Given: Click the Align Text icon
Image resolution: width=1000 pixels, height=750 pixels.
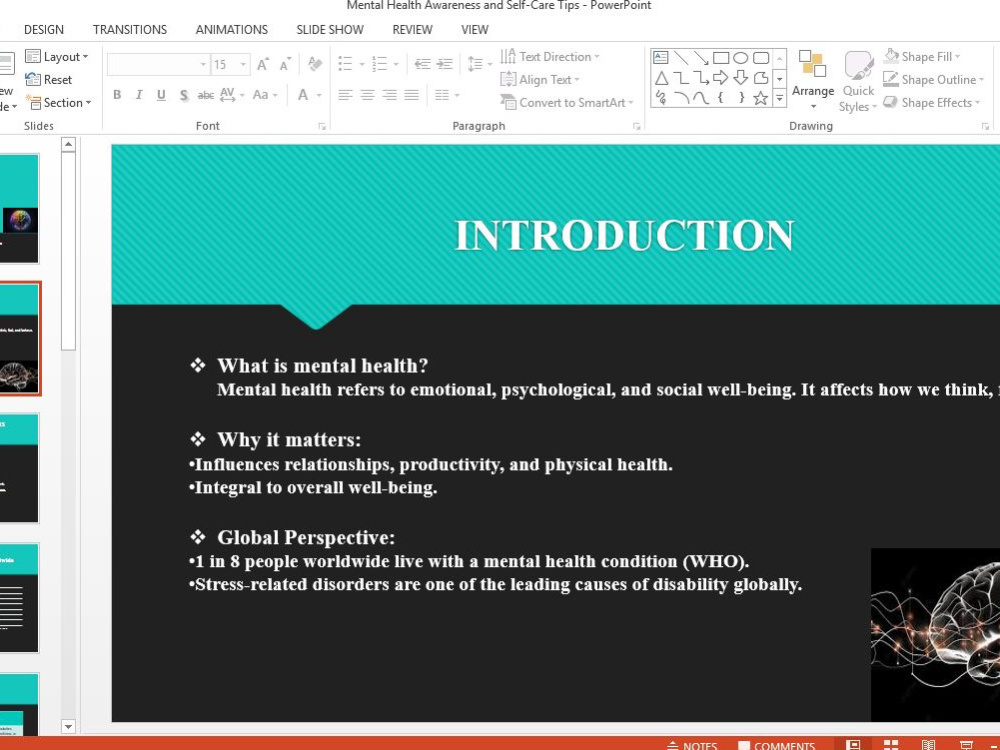Looking at the screenshot, I should pyautogui.click(x=511, y=79).
